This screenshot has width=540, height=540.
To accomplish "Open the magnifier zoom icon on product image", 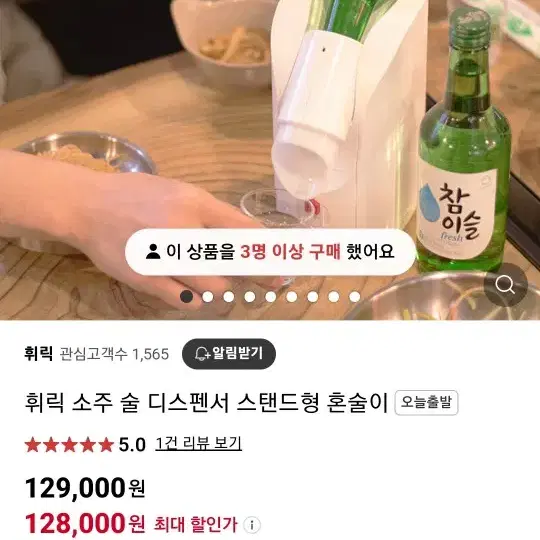I will 506,285.
